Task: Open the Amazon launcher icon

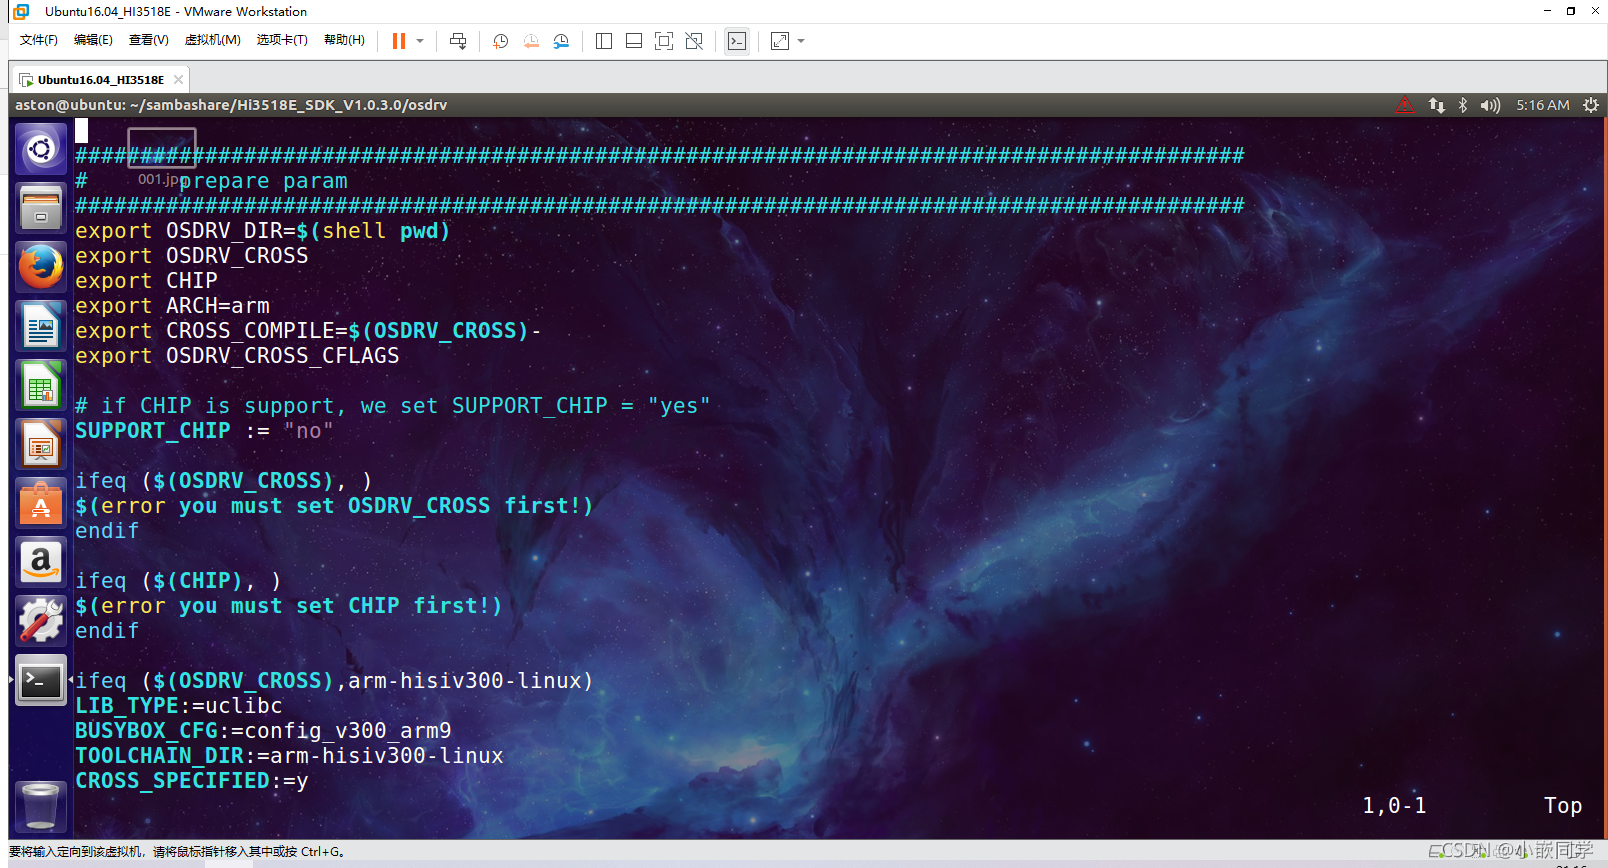Action: point(41,562)
